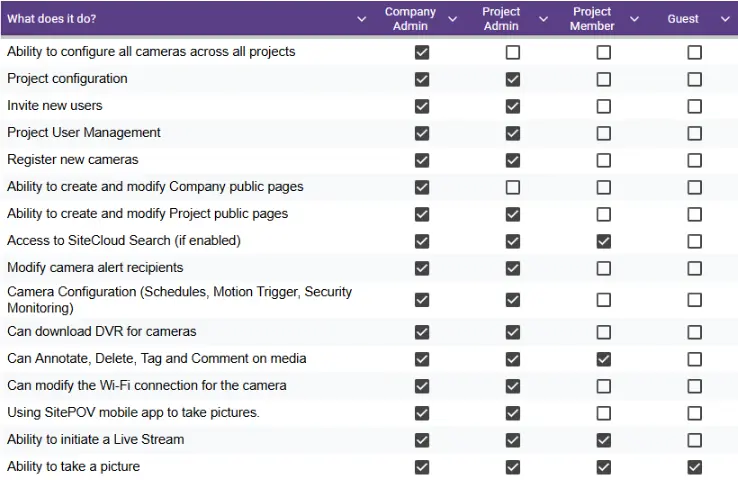Click the 'Using SitePOV mobile app' row text
738x480 pixels.
(x=133, y=413)
